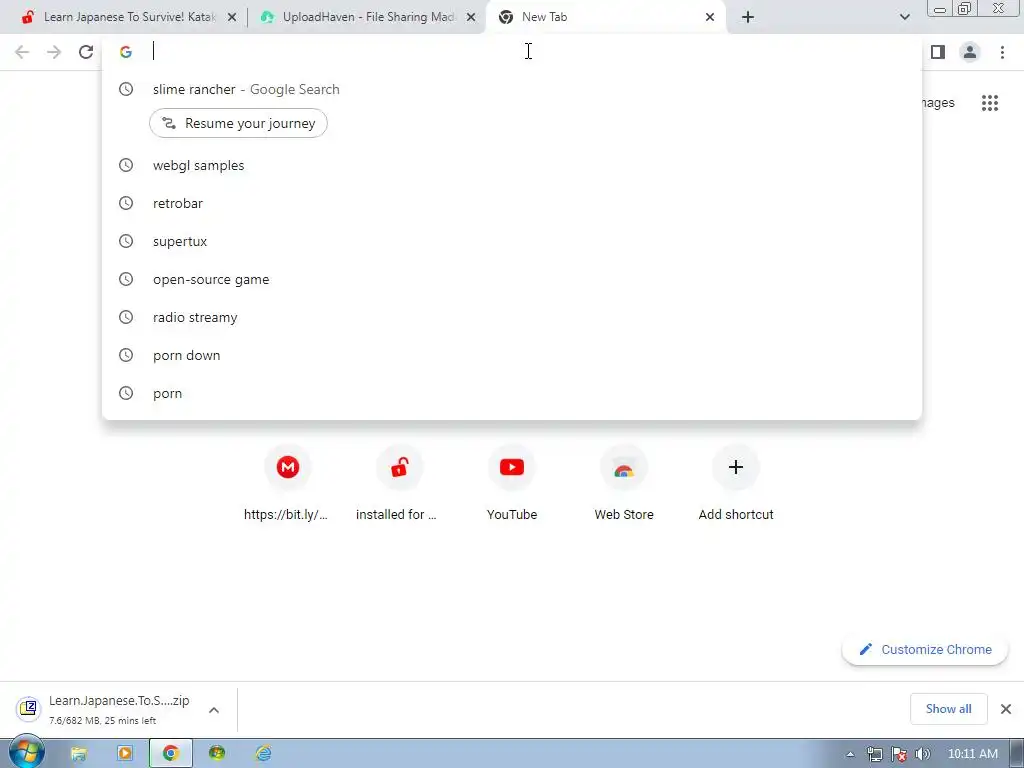Close the UploadHaven tab
The image size is (1024, 768).
(x=471, y=17)
